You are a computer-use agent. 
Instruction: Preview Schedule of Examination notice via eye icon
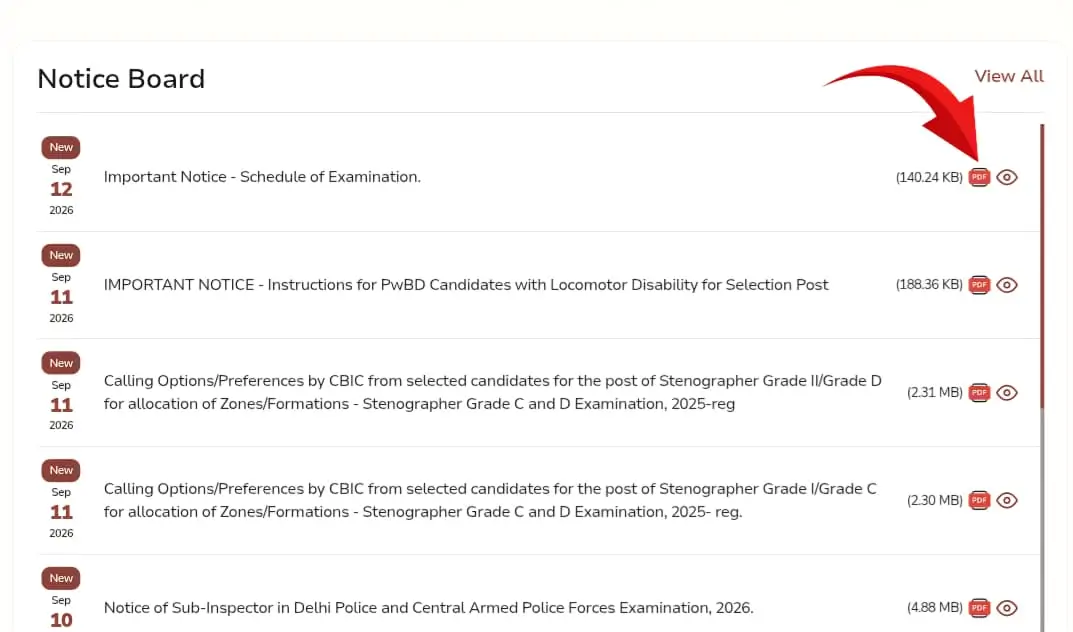[1007, 177]
